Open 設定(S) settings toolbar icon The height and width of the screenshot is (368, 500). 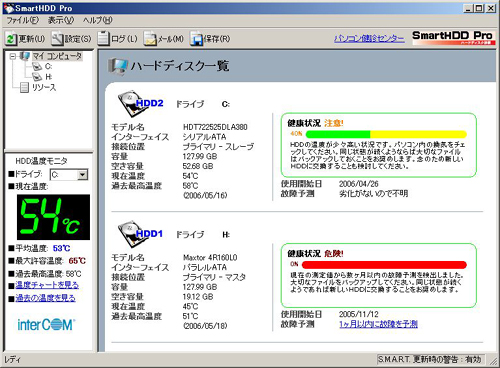pos(57,39)
